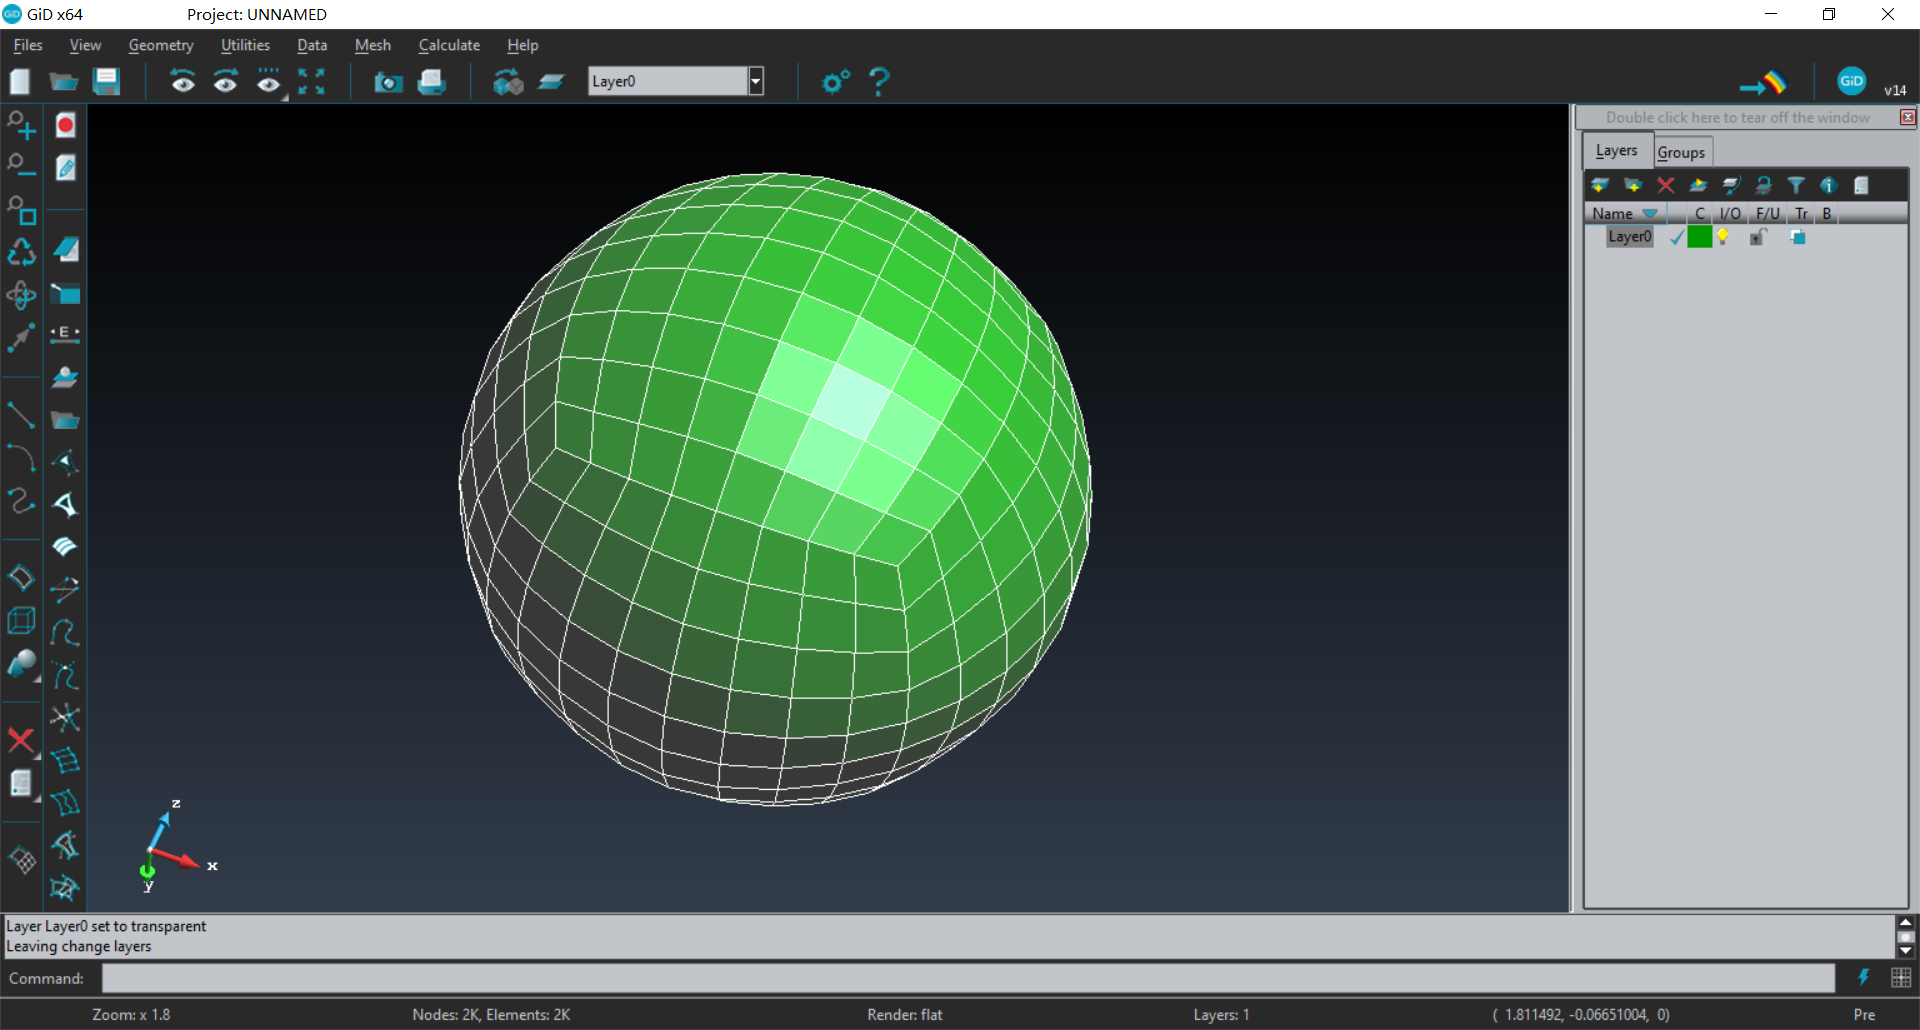The width and height of the screenshot is (1920, 1030).
Task: Click the print icon in toolbar
Action: (x=431, y=82)
